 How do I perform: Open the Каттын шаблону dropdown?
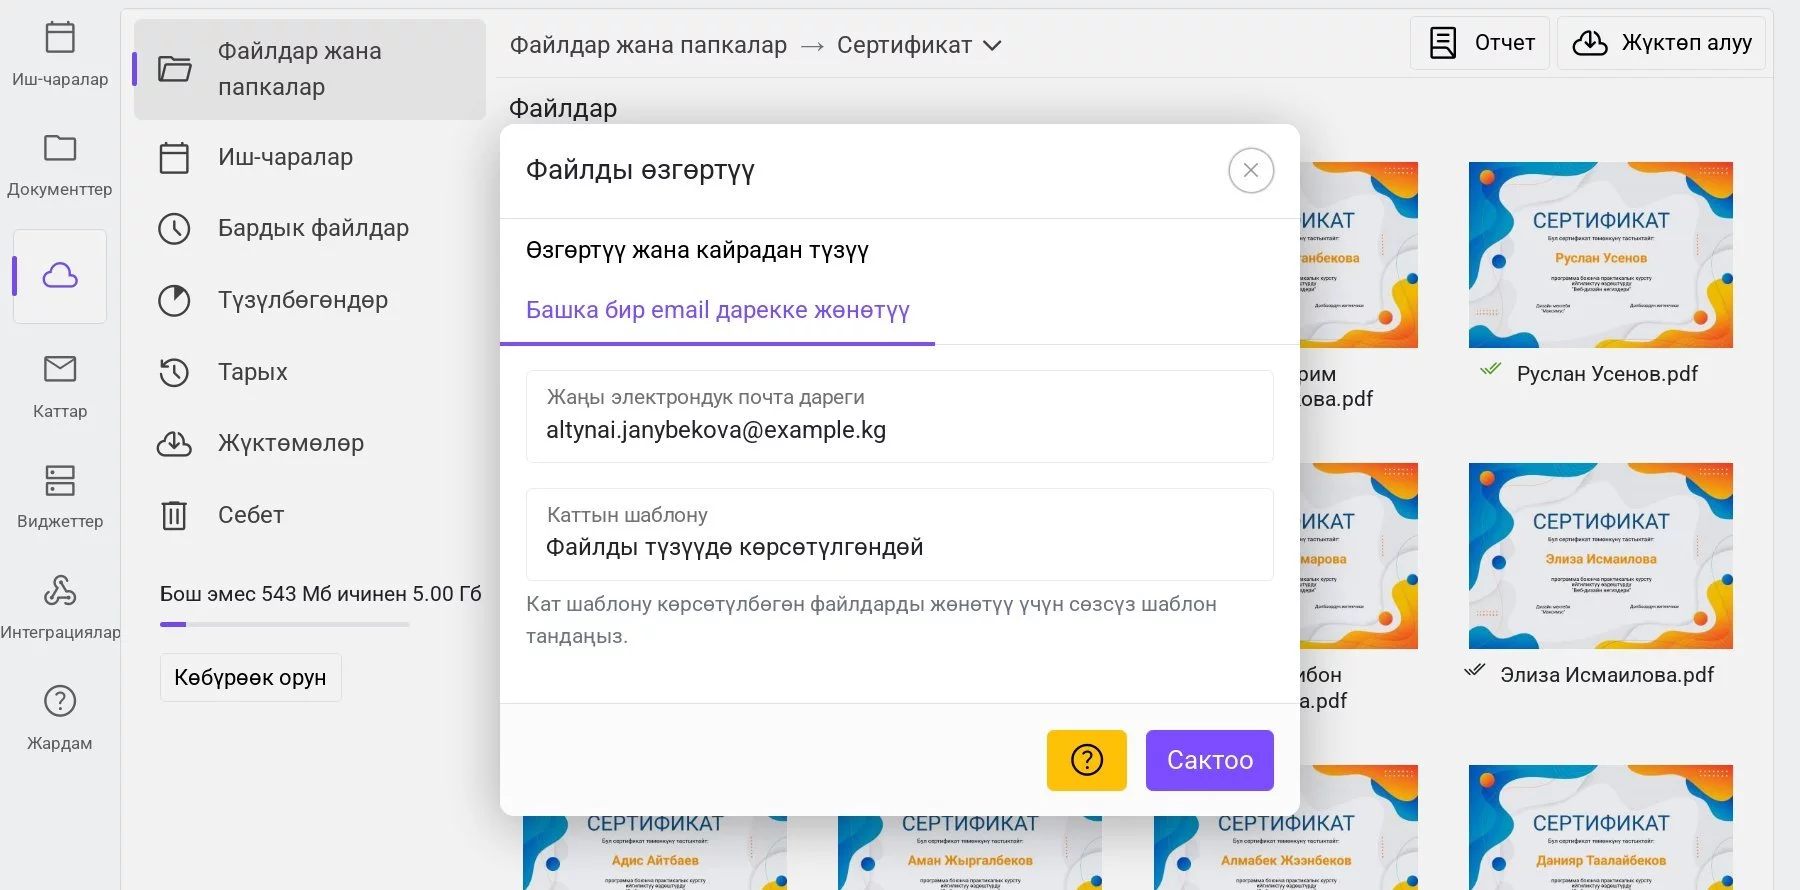(x=900, y=534)
